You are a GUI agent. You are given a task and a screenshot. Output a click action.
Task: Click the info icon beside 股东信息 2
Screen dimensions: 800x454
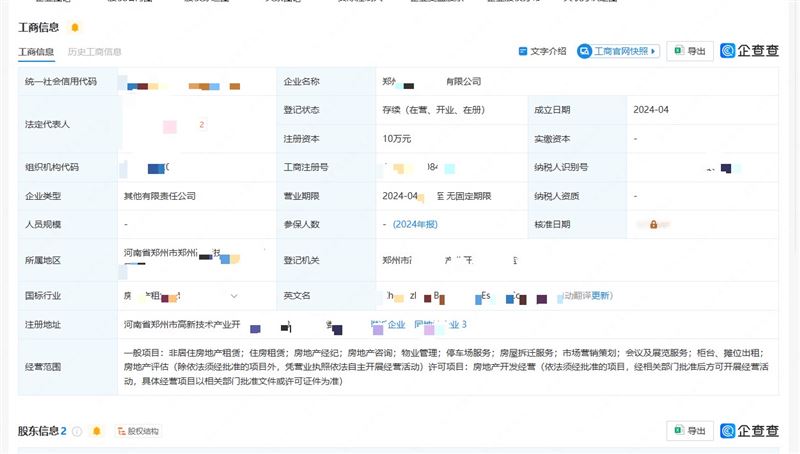tap(77, 432)
